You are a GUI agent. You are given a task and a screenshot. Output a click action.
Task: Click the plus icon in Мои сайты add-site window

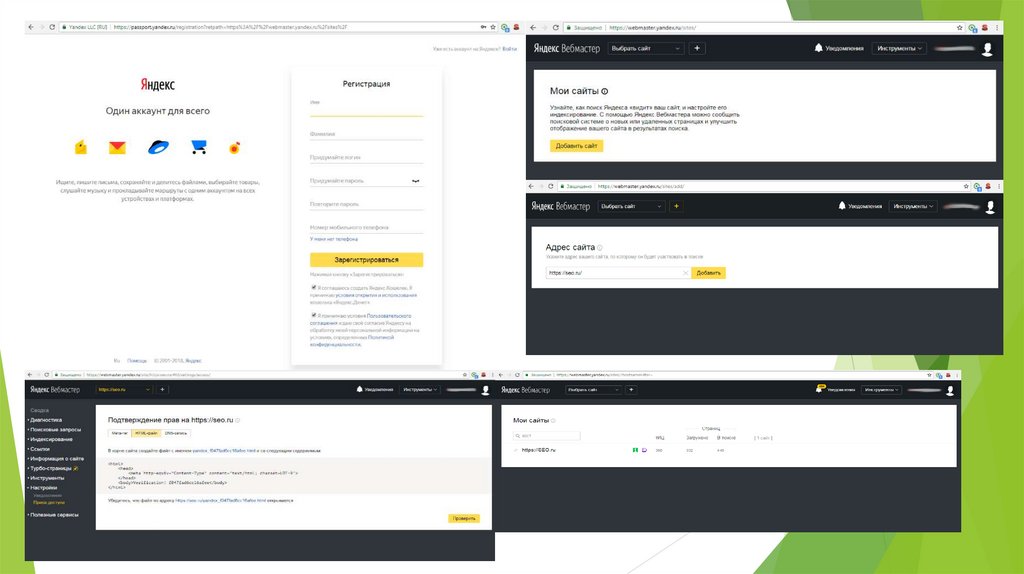pyautogui.click(x=697, y=48)
